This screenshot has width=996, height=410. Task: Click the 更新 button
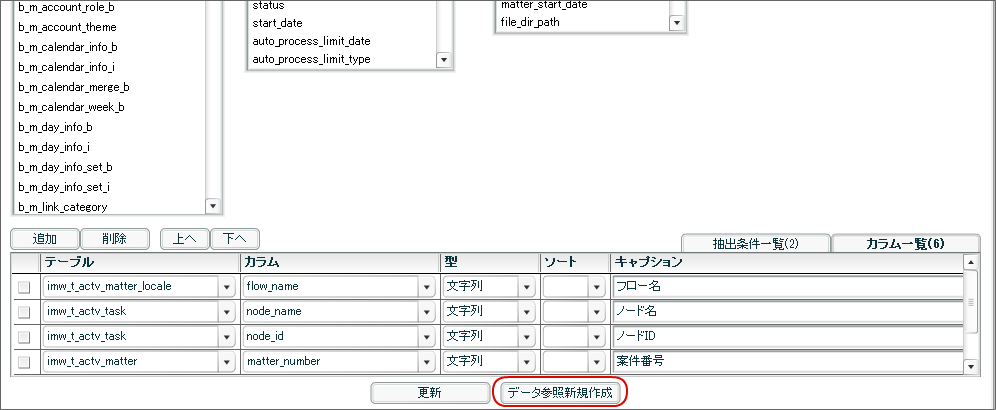point(430,393)
